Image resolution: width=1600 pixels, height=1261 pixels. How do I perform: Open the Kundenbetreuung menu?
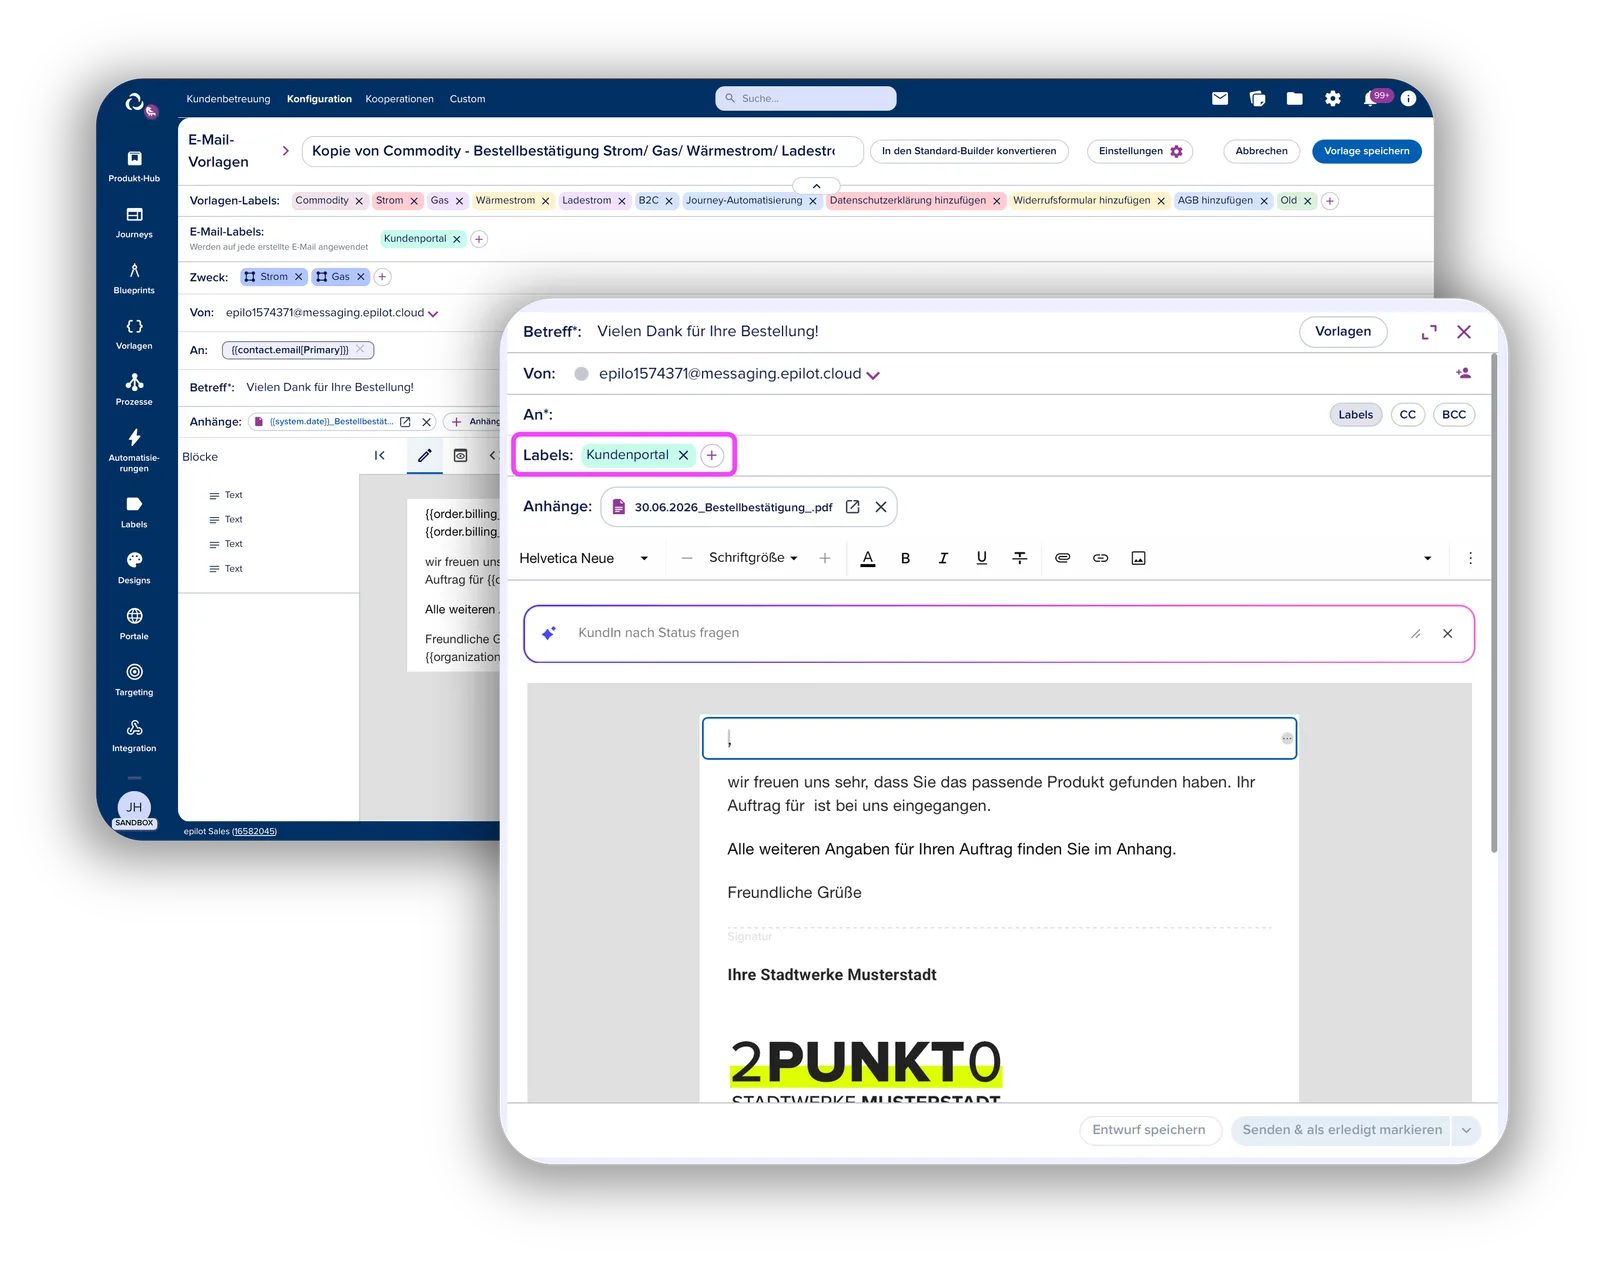click(228, 99)
